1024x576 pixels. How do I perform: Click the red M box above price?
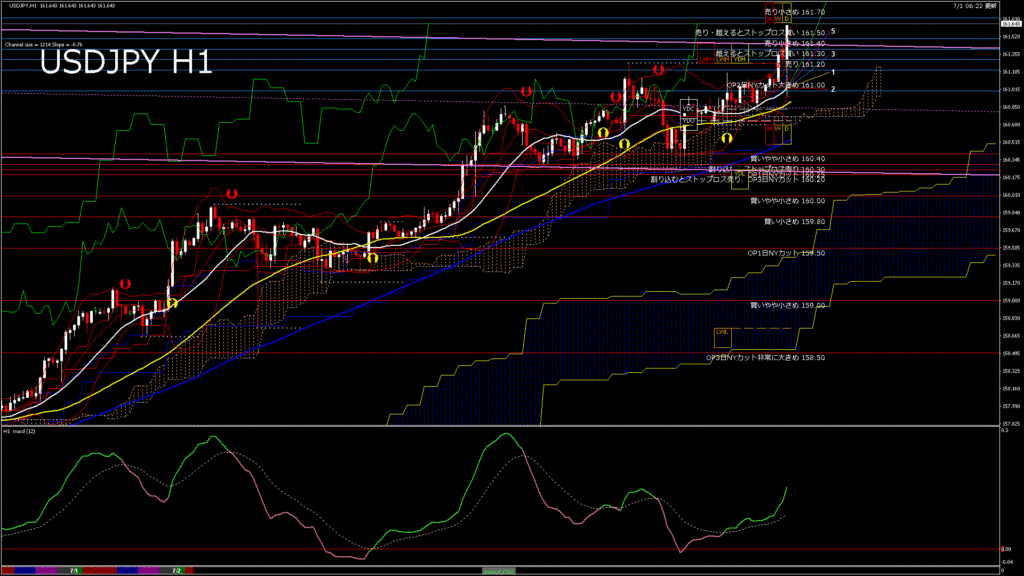click(x=769, y=18)
